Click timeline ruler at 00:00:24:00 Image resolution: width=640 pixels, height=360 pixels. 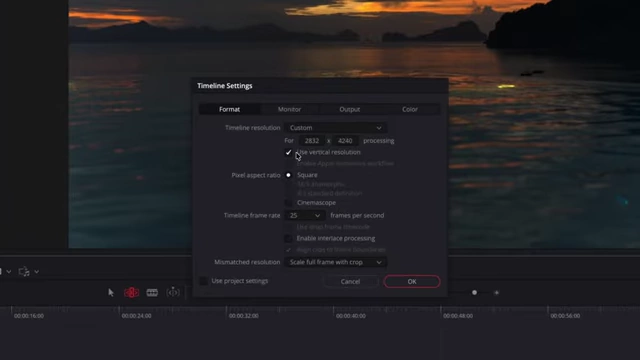pyautogui.click(x=136, y=316)
